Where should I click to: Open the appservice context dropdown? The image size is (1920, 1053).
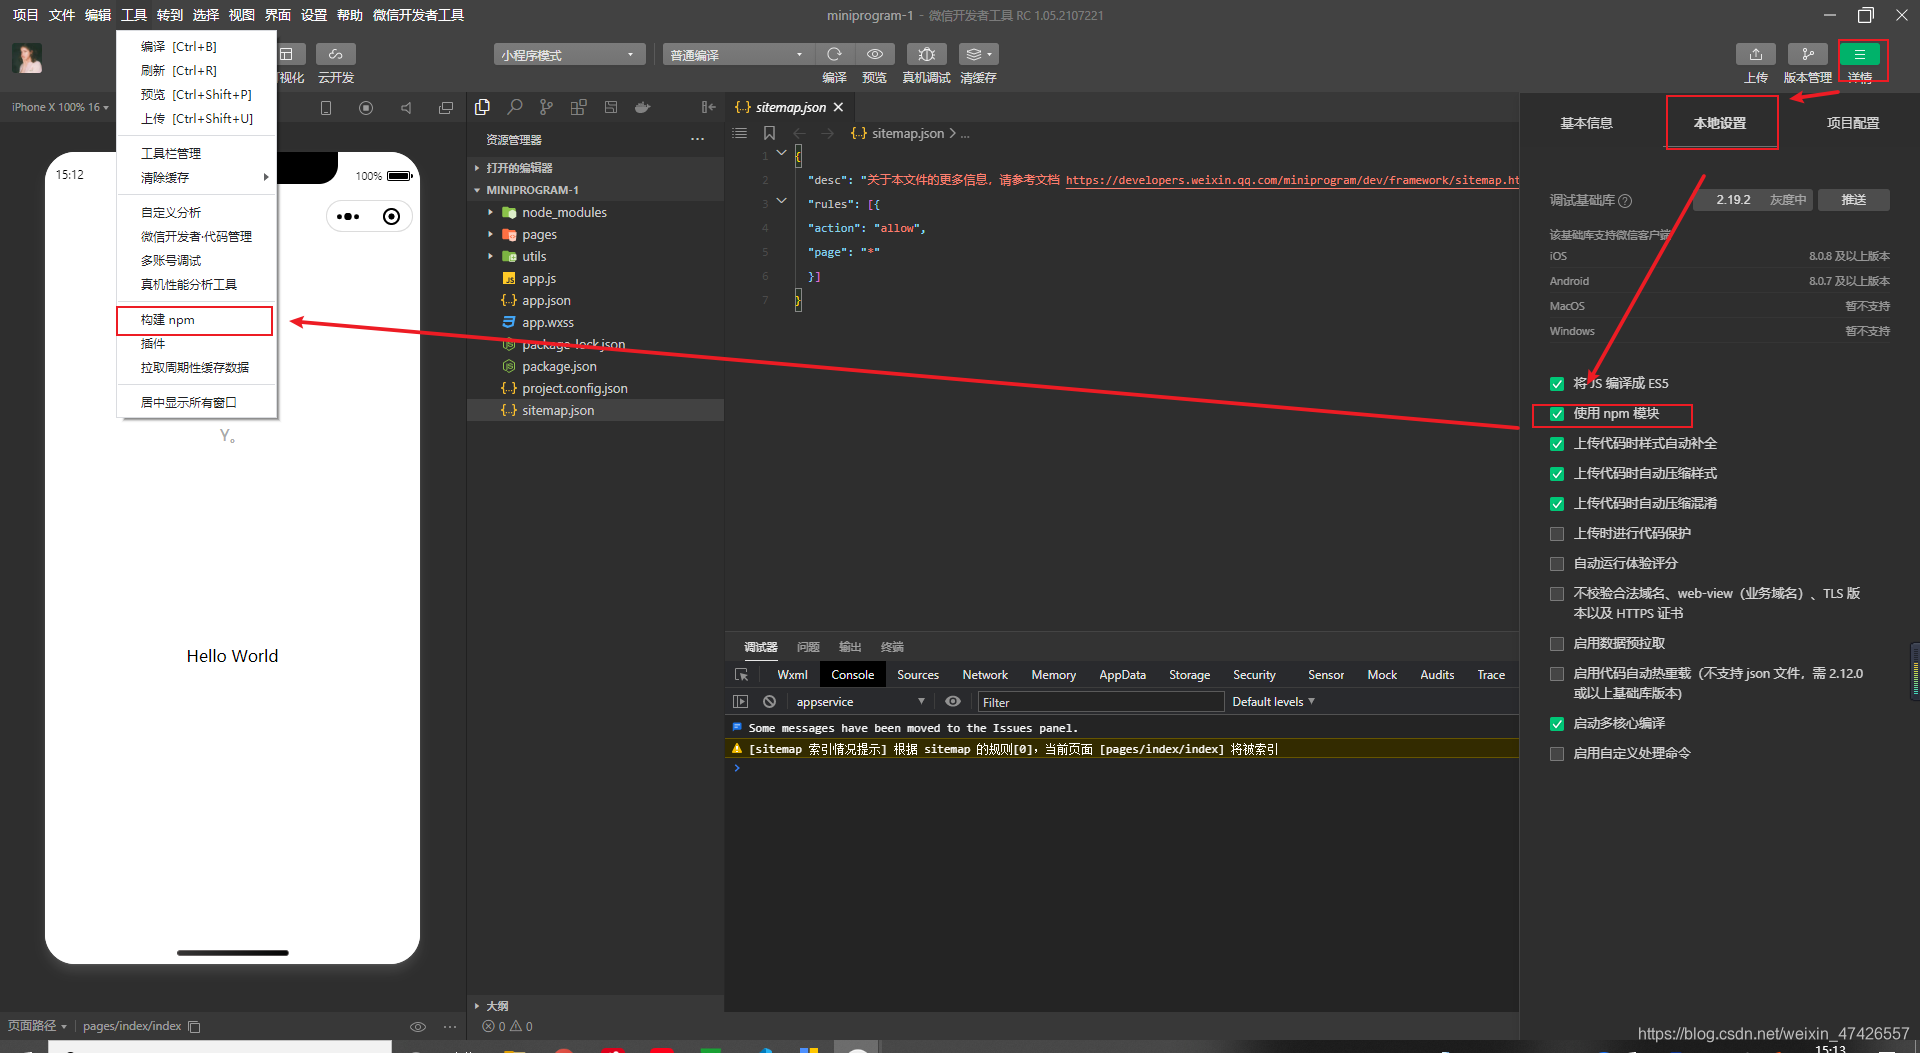point(860,702)
